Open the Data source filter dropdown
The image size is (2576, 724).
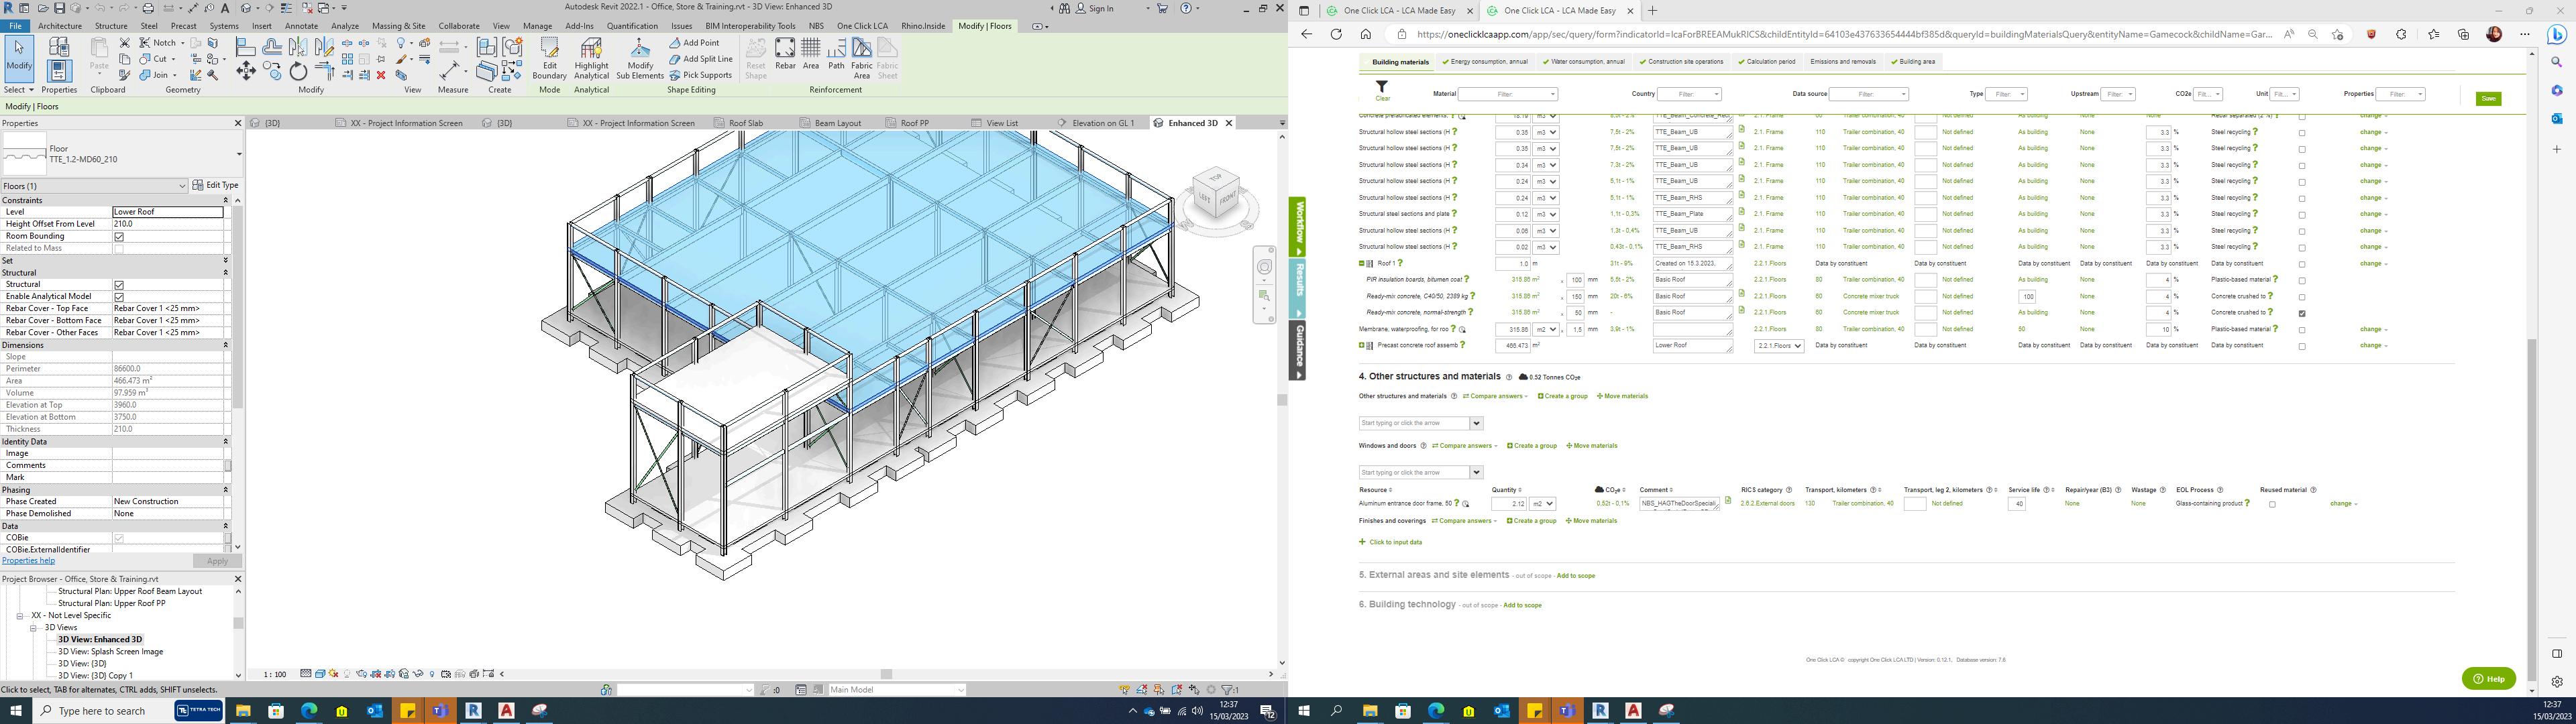[1868, 94]
